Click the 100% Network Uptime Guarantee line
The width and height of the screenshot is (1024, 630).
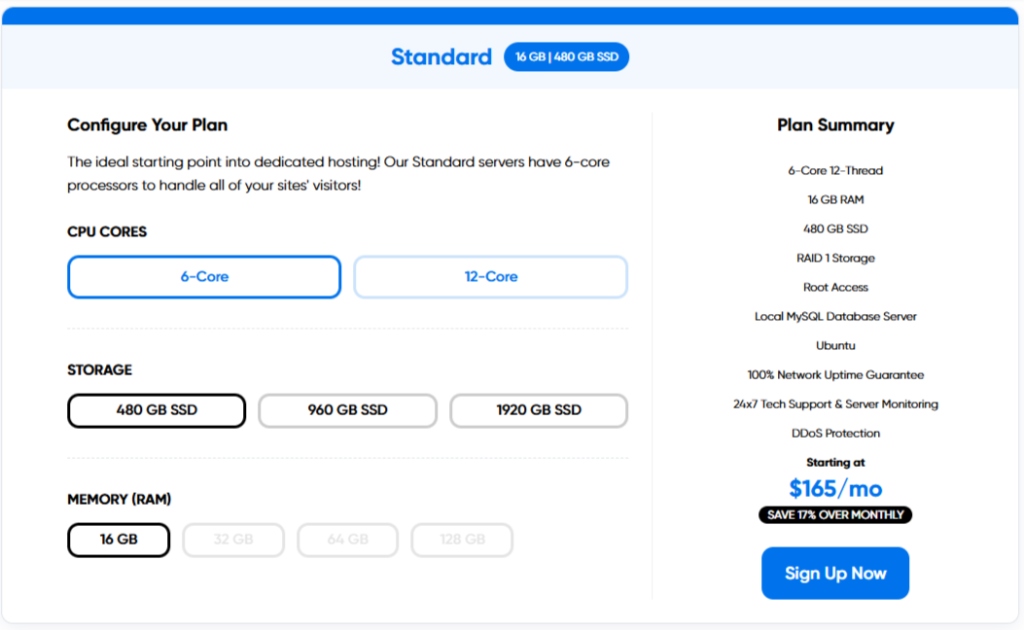coord(835,375)
